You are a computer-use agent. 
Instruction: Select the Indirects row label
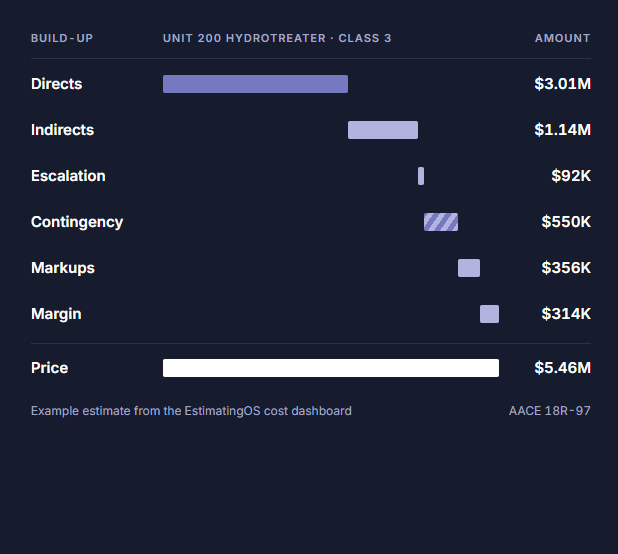(63, 130)
